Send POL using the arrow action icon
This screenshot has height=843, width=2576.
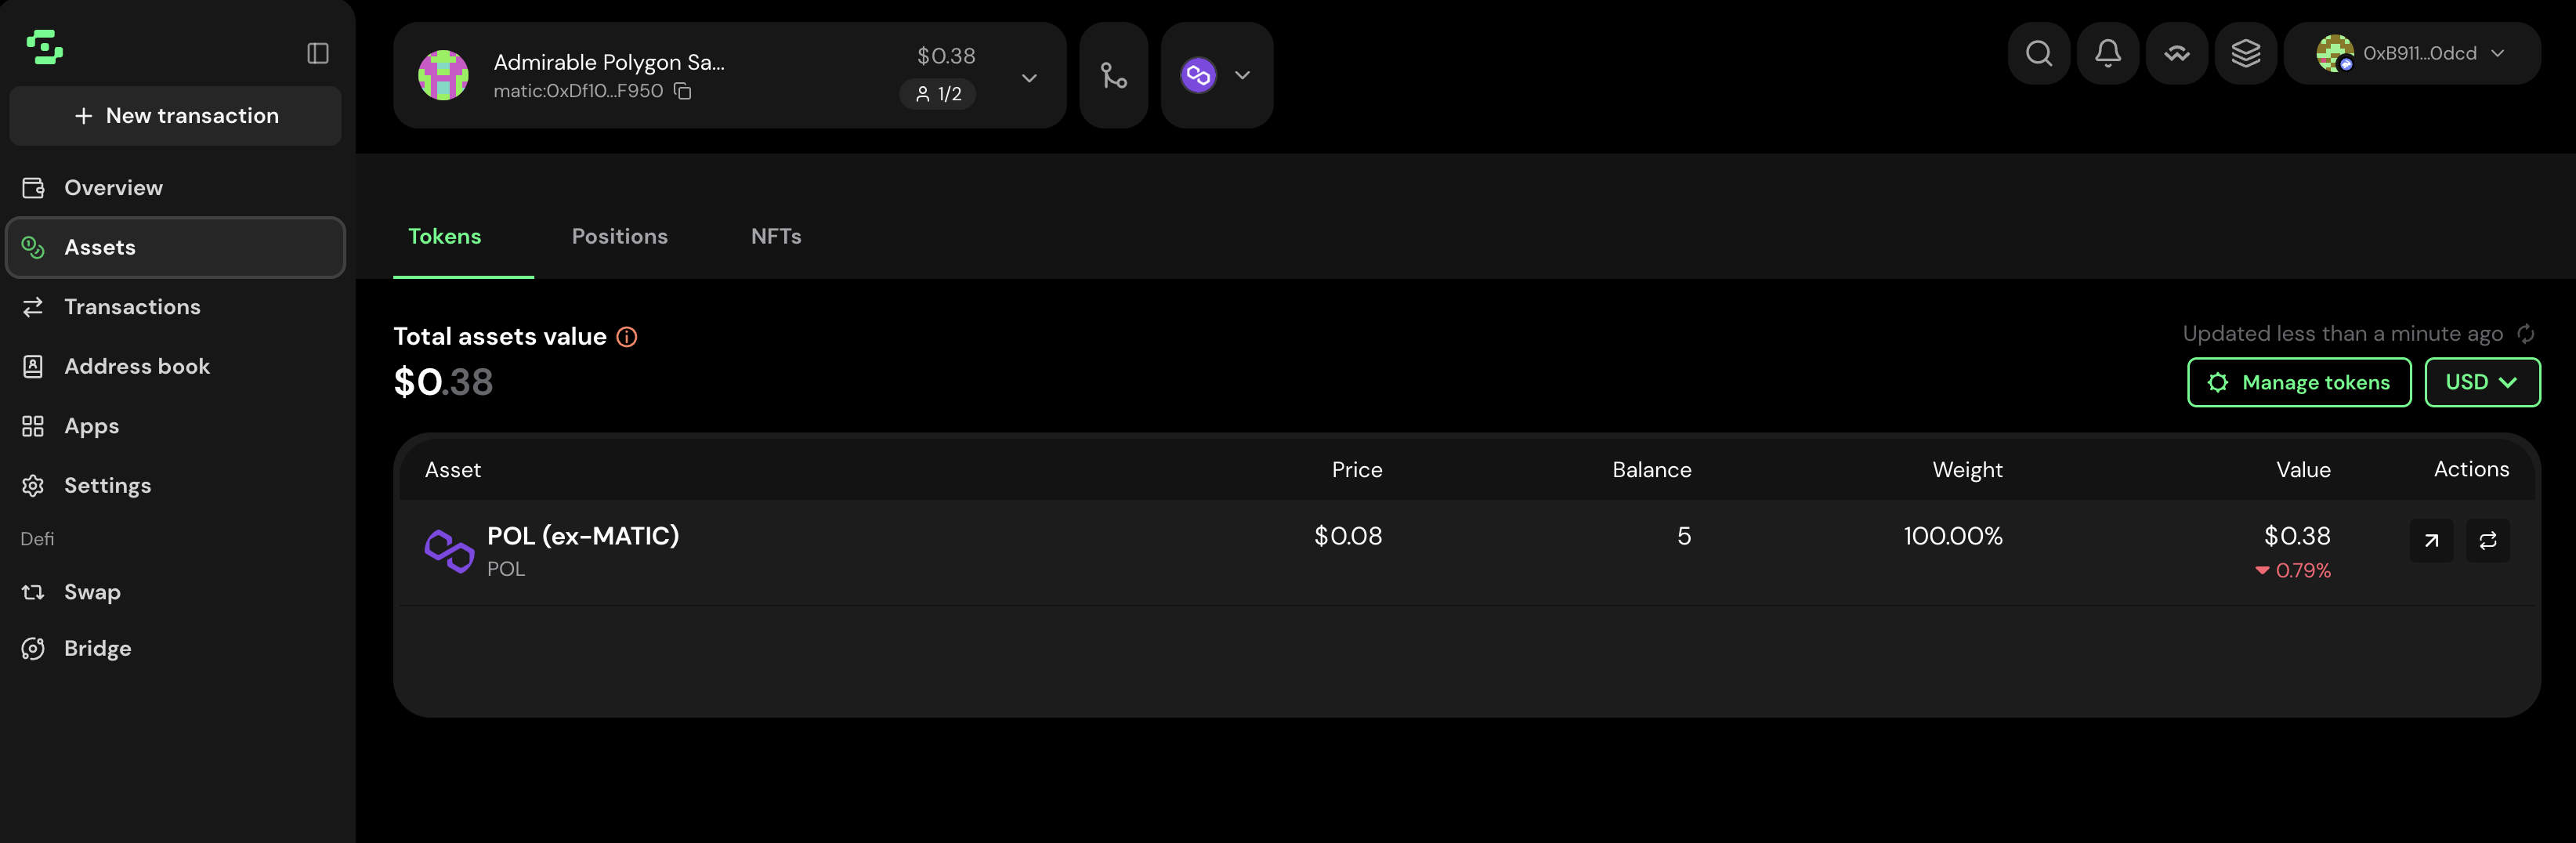pyautogui.click(x=2431, y=541)
